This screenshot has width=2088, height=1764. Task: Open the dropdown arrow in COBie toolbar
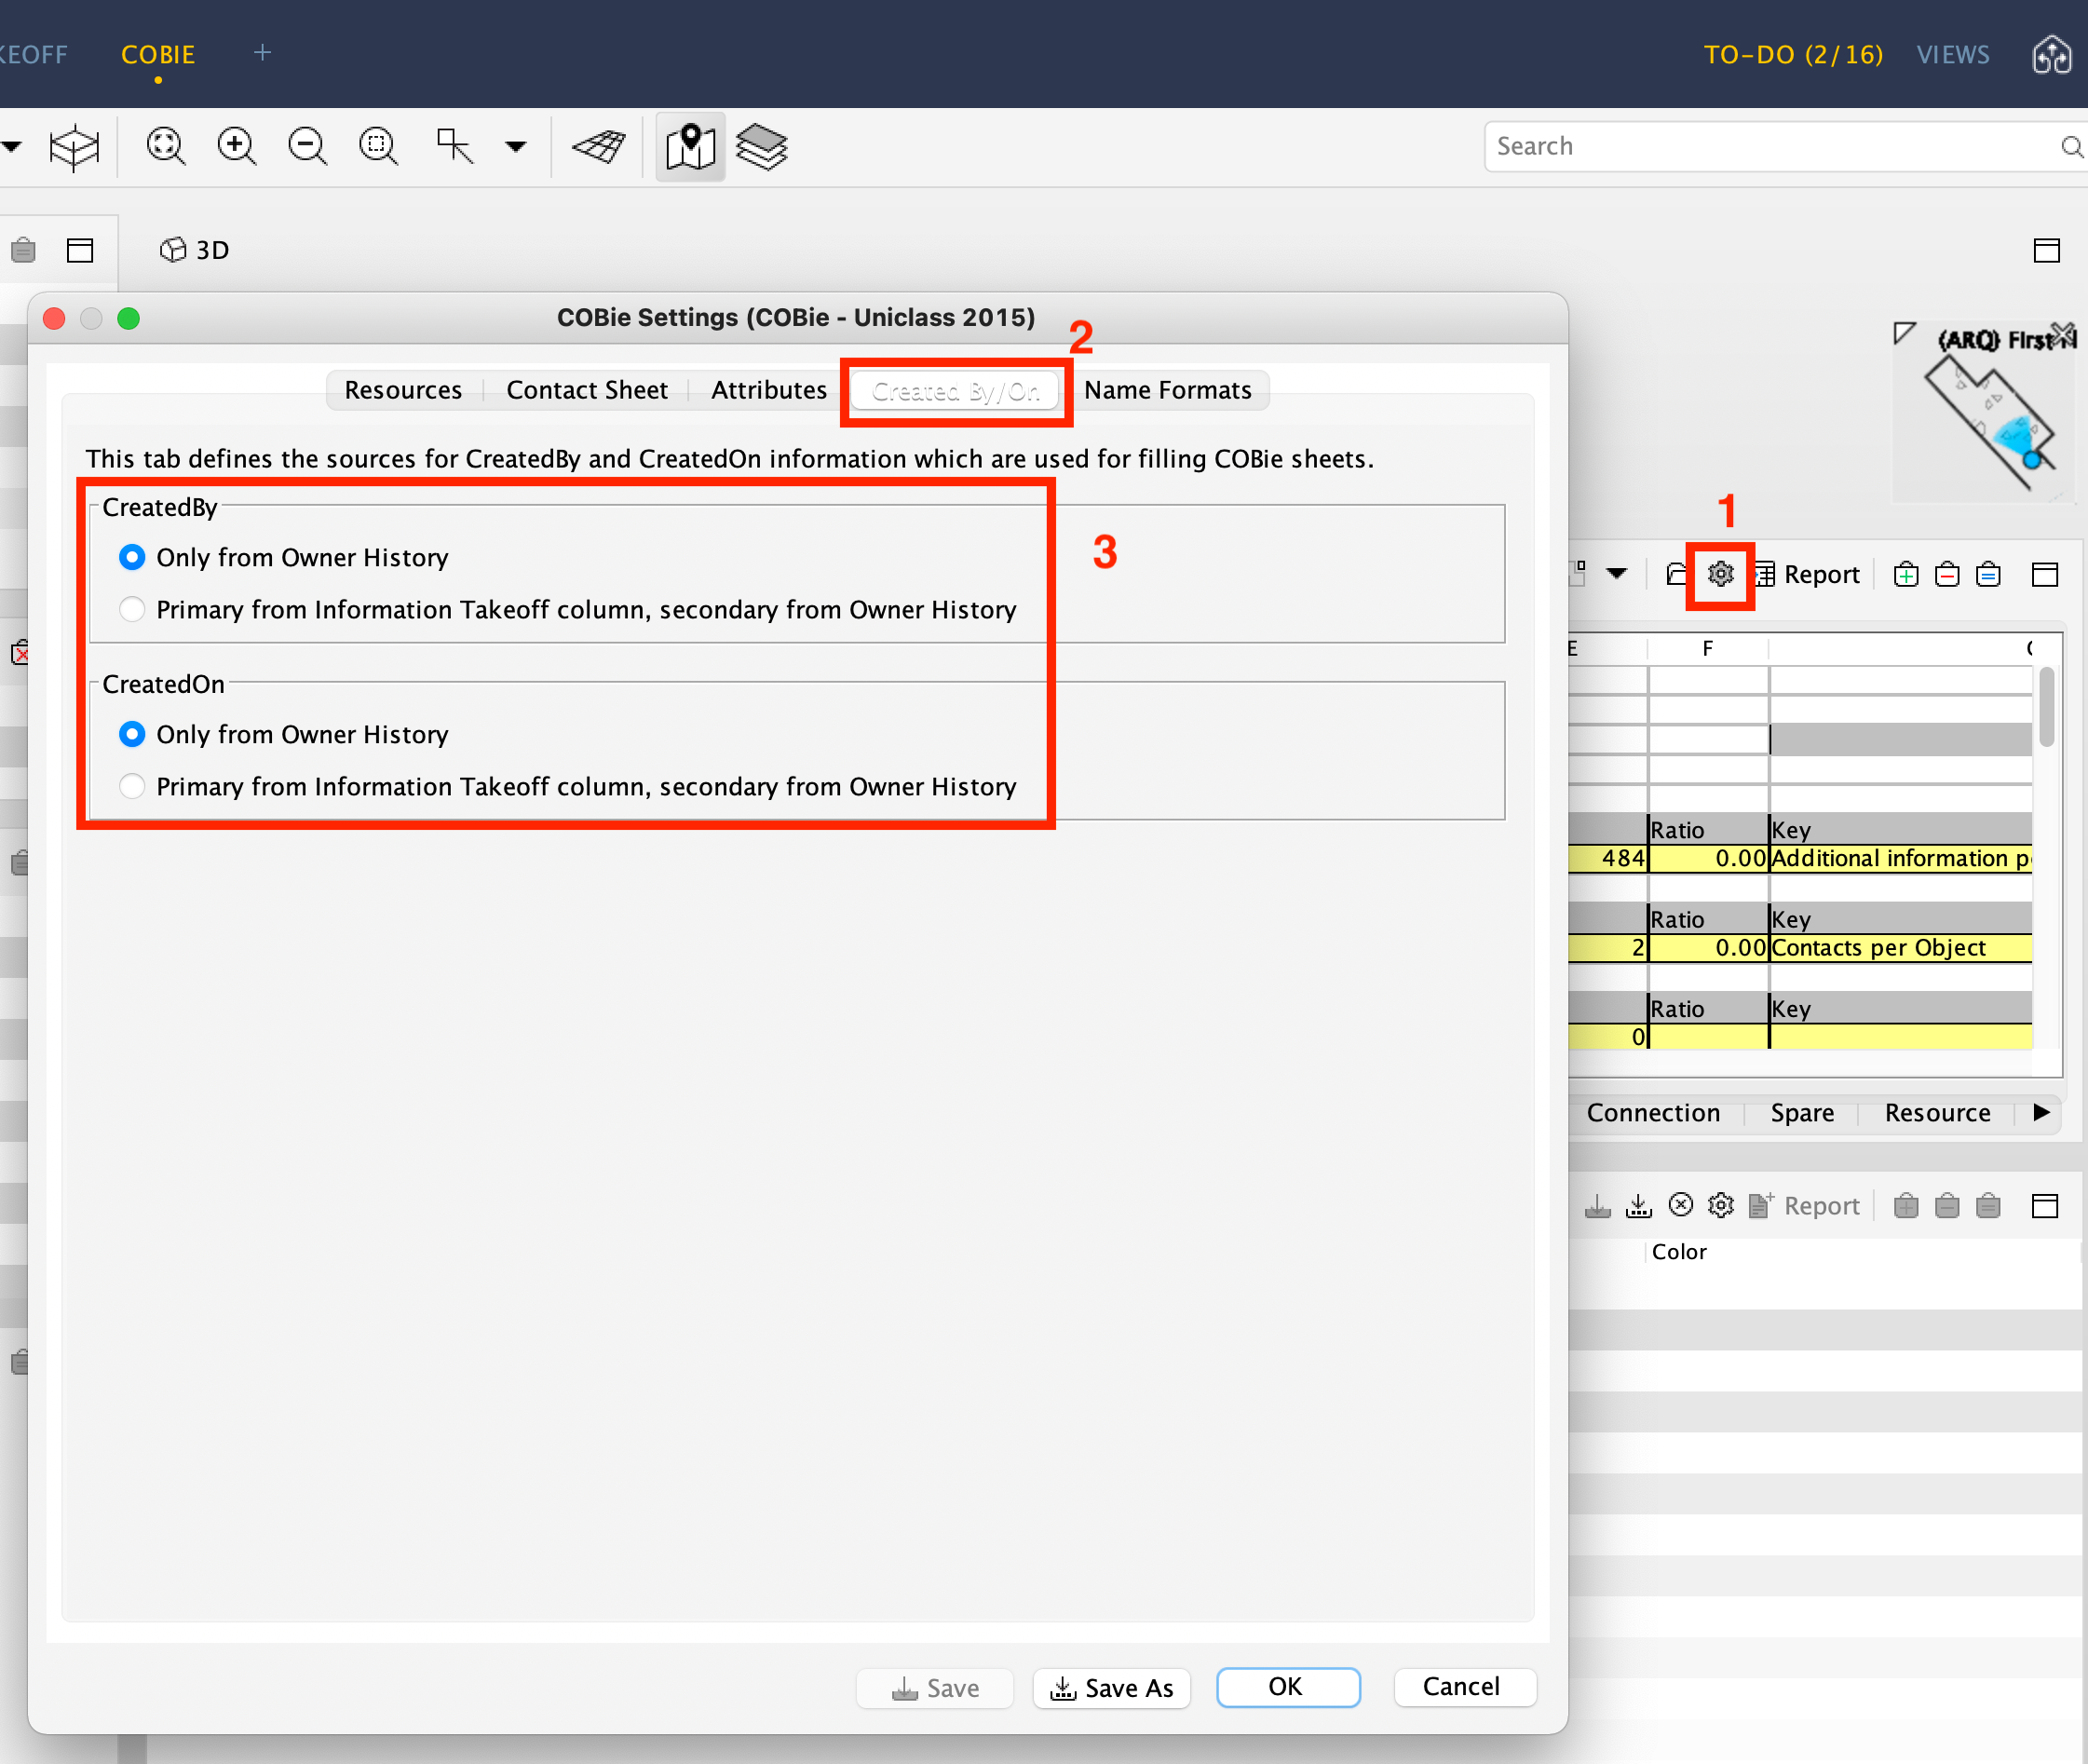1617,573
